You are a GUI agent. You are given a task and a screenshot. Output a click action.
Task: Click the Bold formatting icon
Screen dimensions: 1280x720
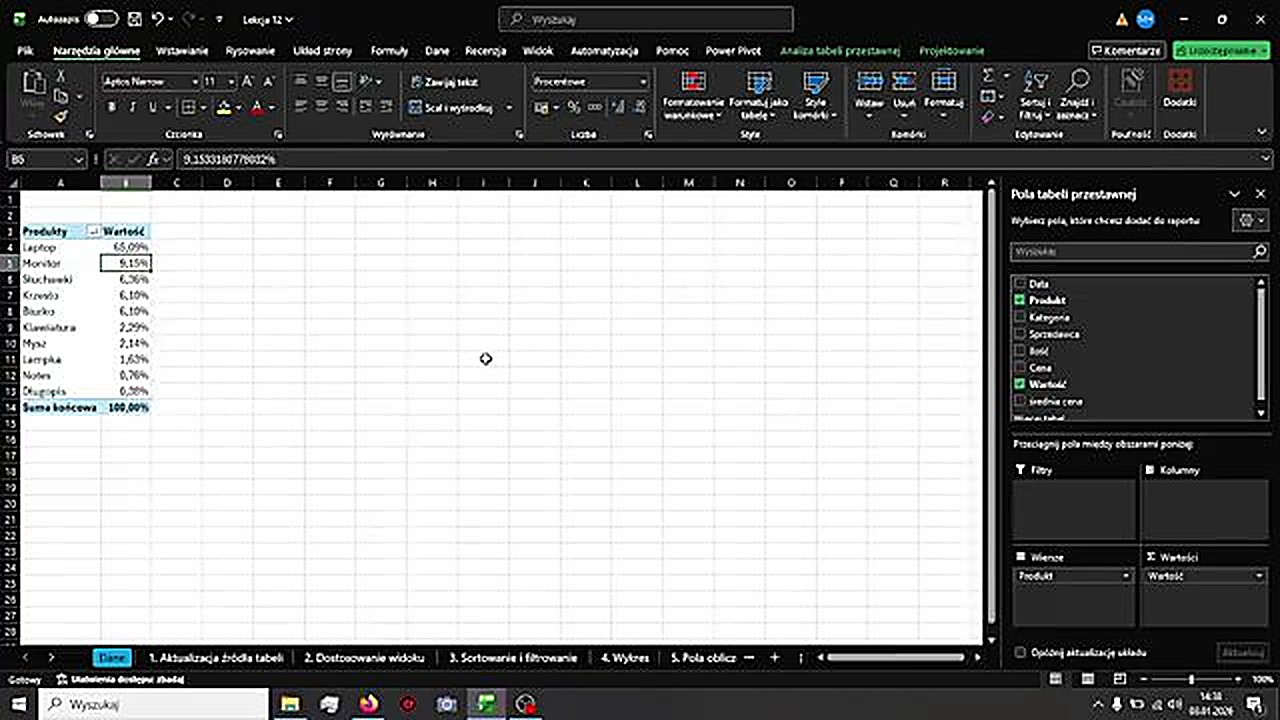click(111, 107)
